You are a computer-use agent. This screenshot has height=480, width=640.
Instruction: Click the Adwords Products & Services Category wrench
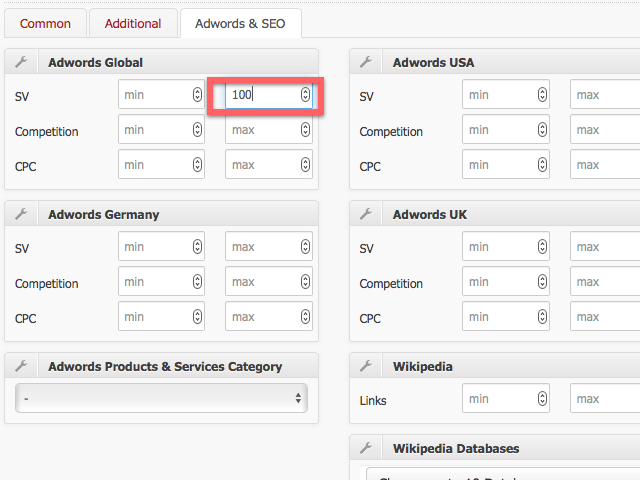coord(21,366)
